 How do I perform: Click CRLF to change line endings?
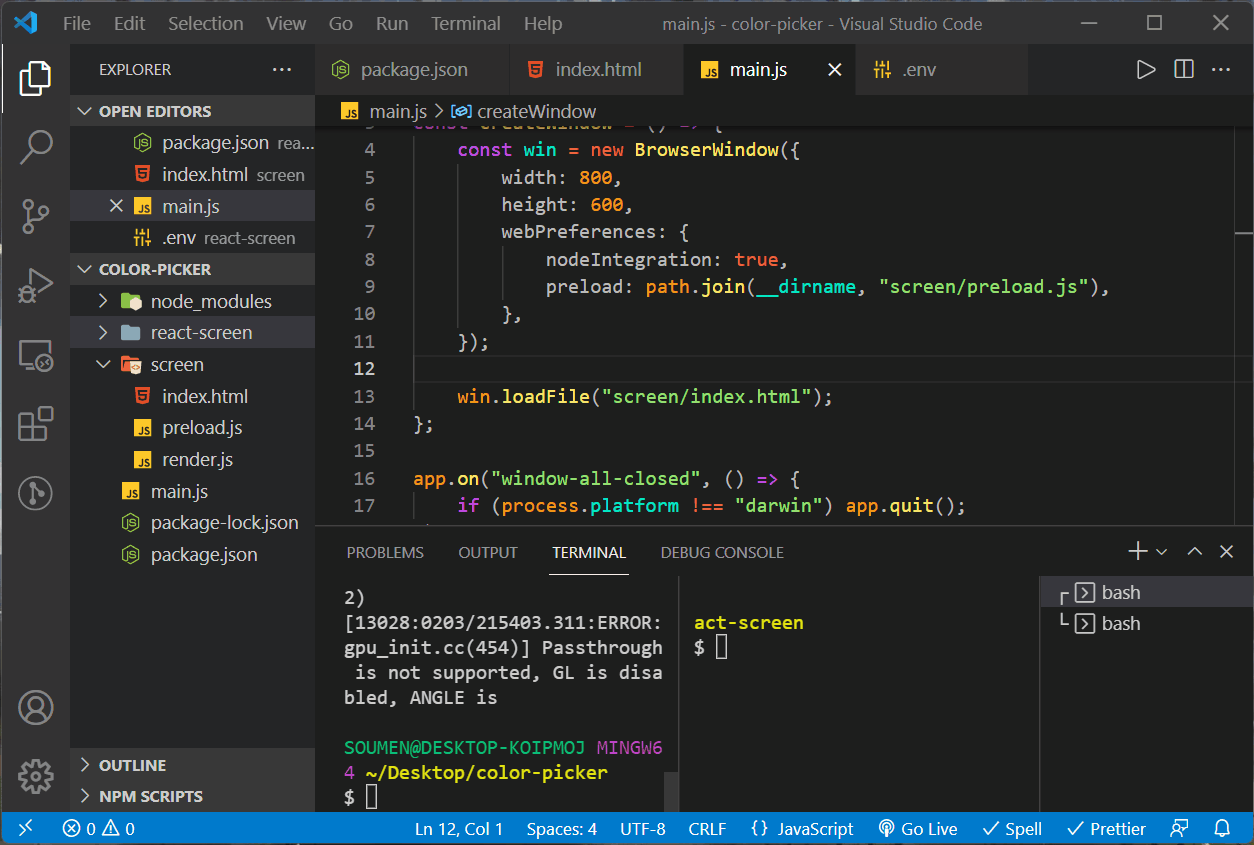click(x=707, y=828)
